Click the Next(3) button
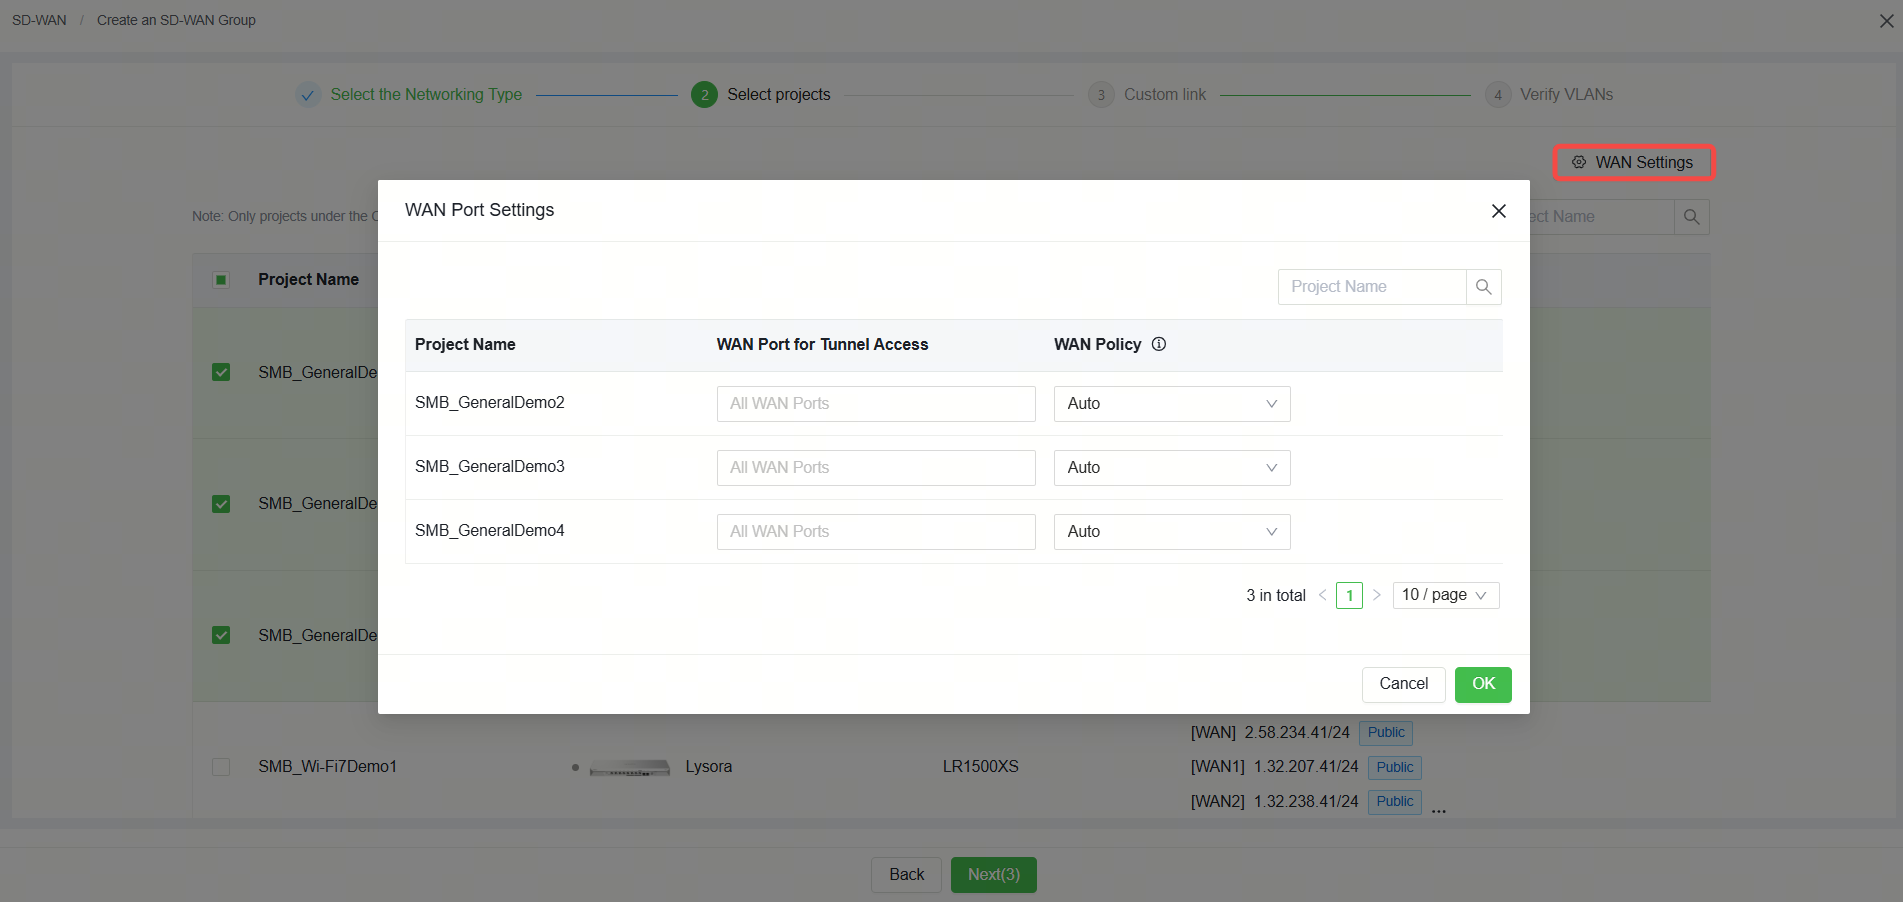Image resolution: width=1903 pixels, height=902 pixels. click(x=993, y=875)
